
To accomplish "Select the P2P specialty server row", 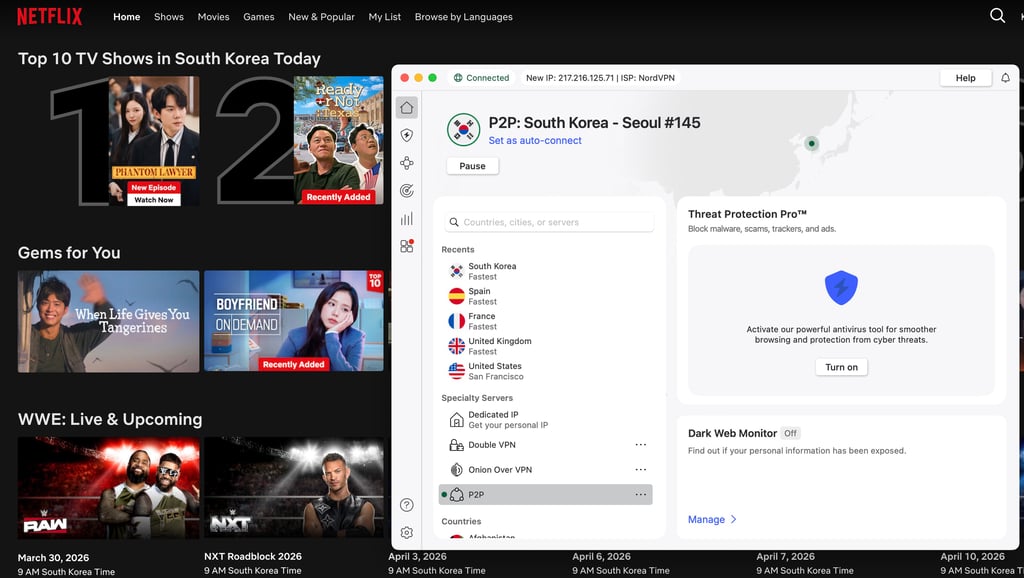I will (x=545, y=494).
